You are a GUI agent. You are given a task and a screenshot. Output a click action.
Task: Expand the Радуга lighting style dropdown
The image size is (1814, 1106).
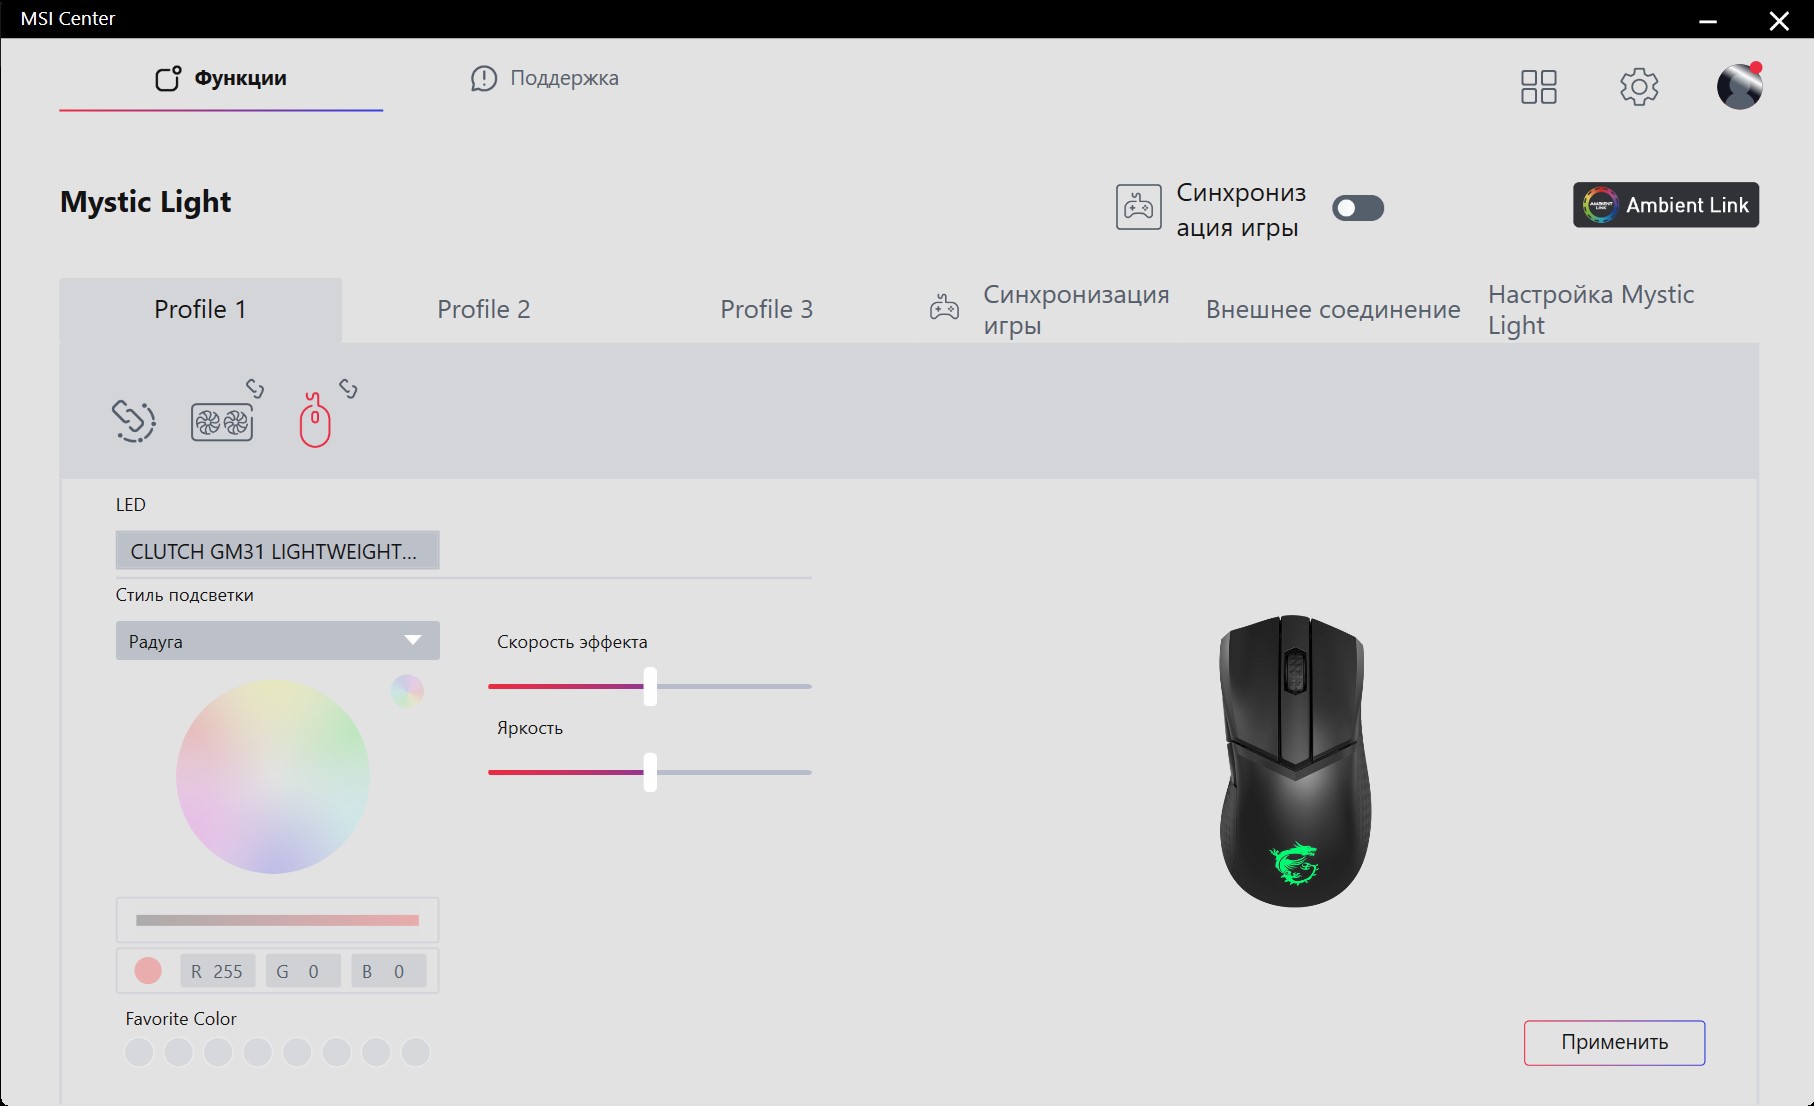[x=277, y=641]
